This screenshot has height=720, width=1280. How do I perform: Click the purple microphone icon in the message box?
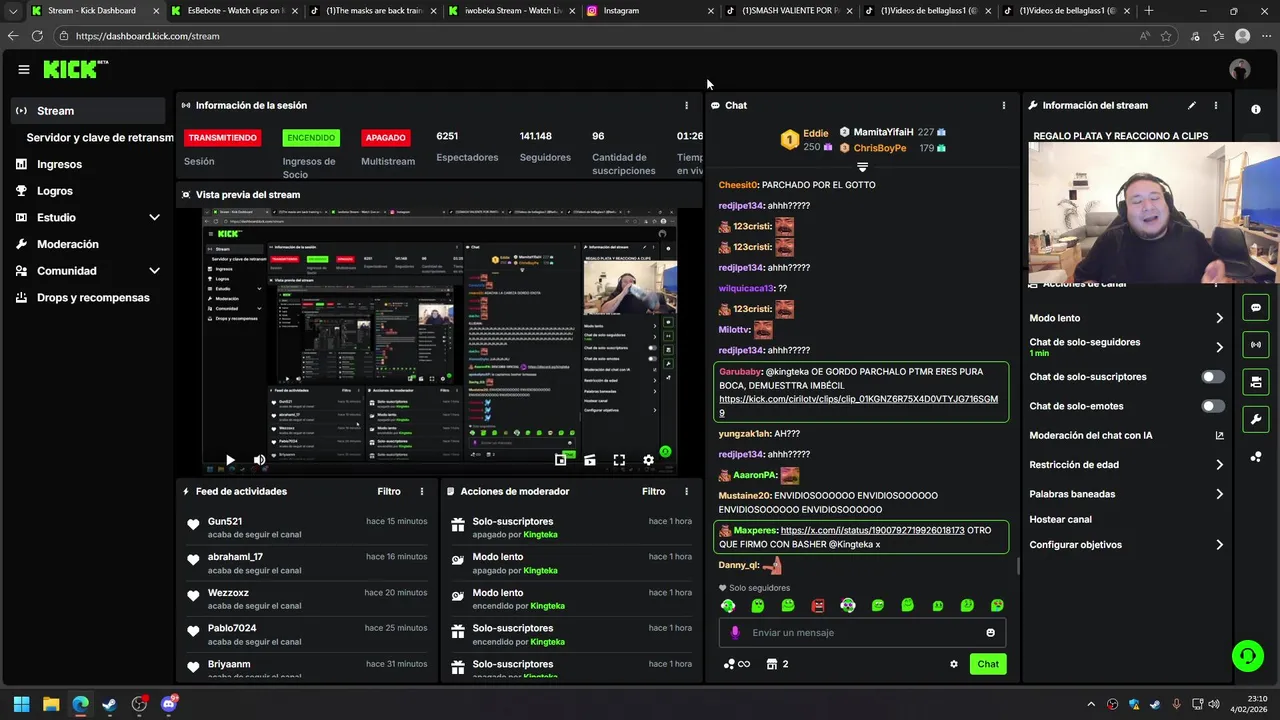pos(735,633)
